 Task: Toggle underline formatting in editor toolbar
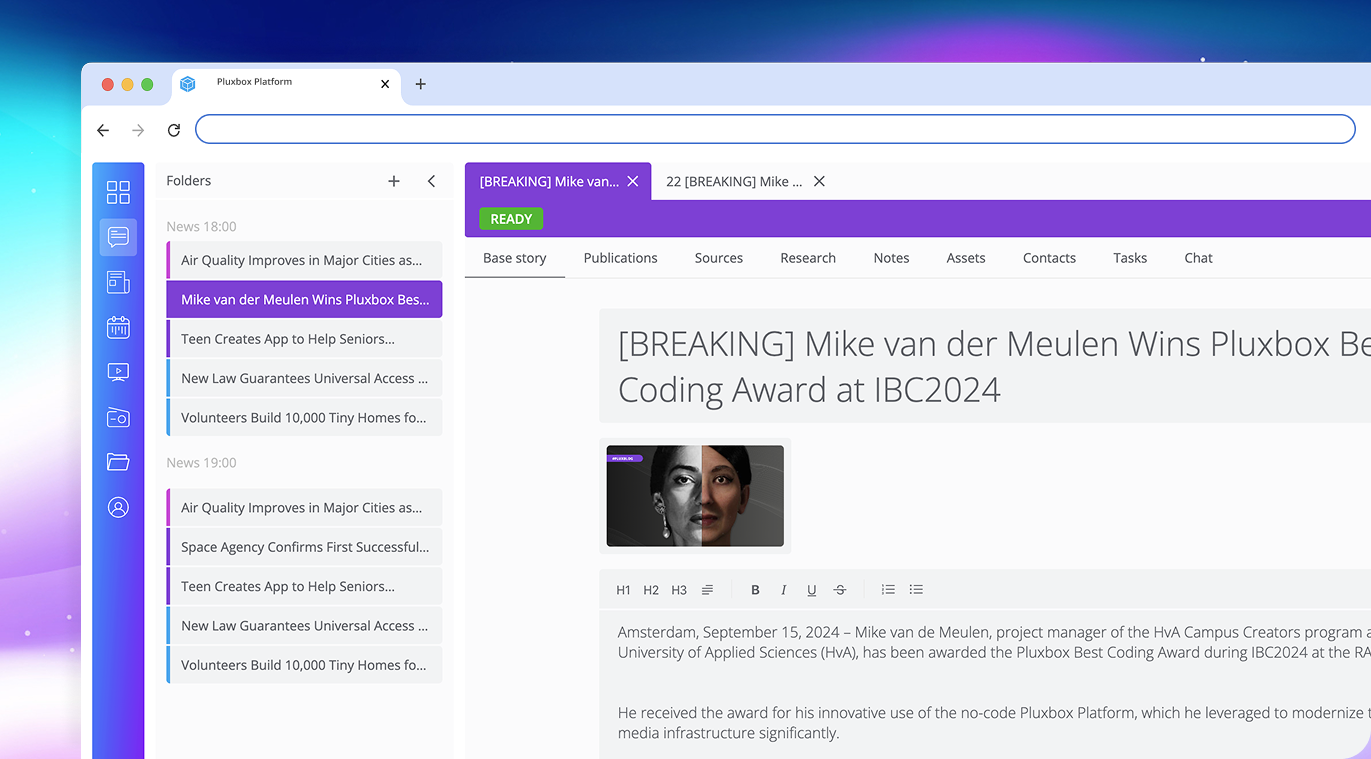tap(811, 590)
